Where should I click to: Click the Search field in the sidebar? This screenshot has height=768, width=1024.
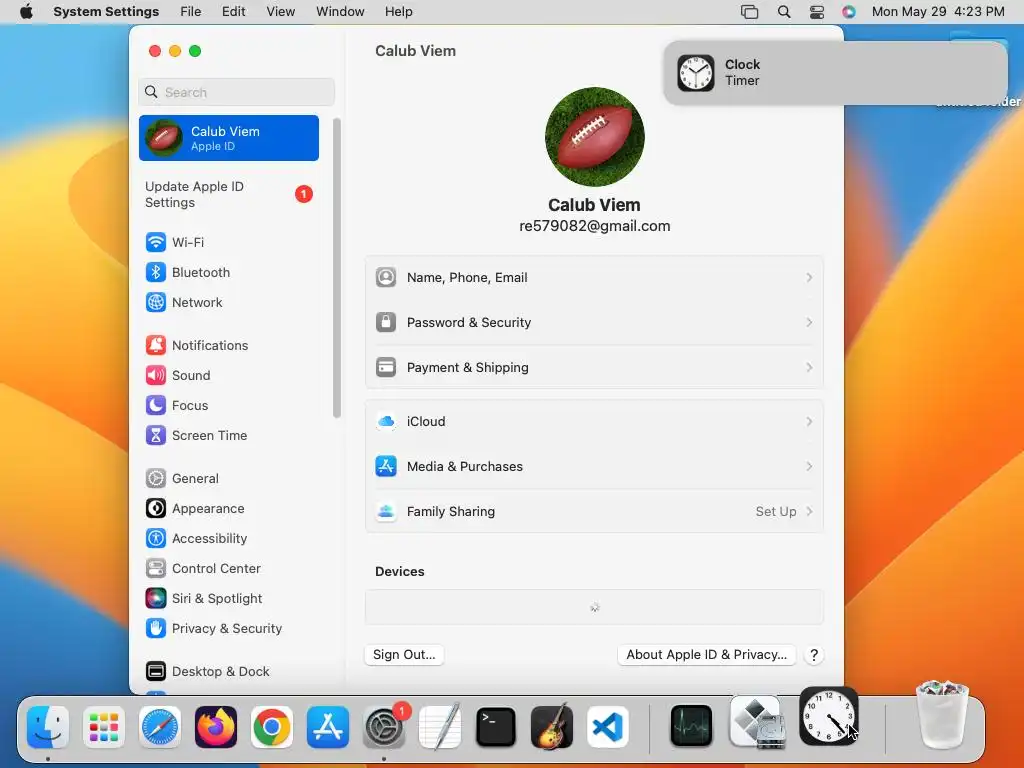tap(236, 92)
